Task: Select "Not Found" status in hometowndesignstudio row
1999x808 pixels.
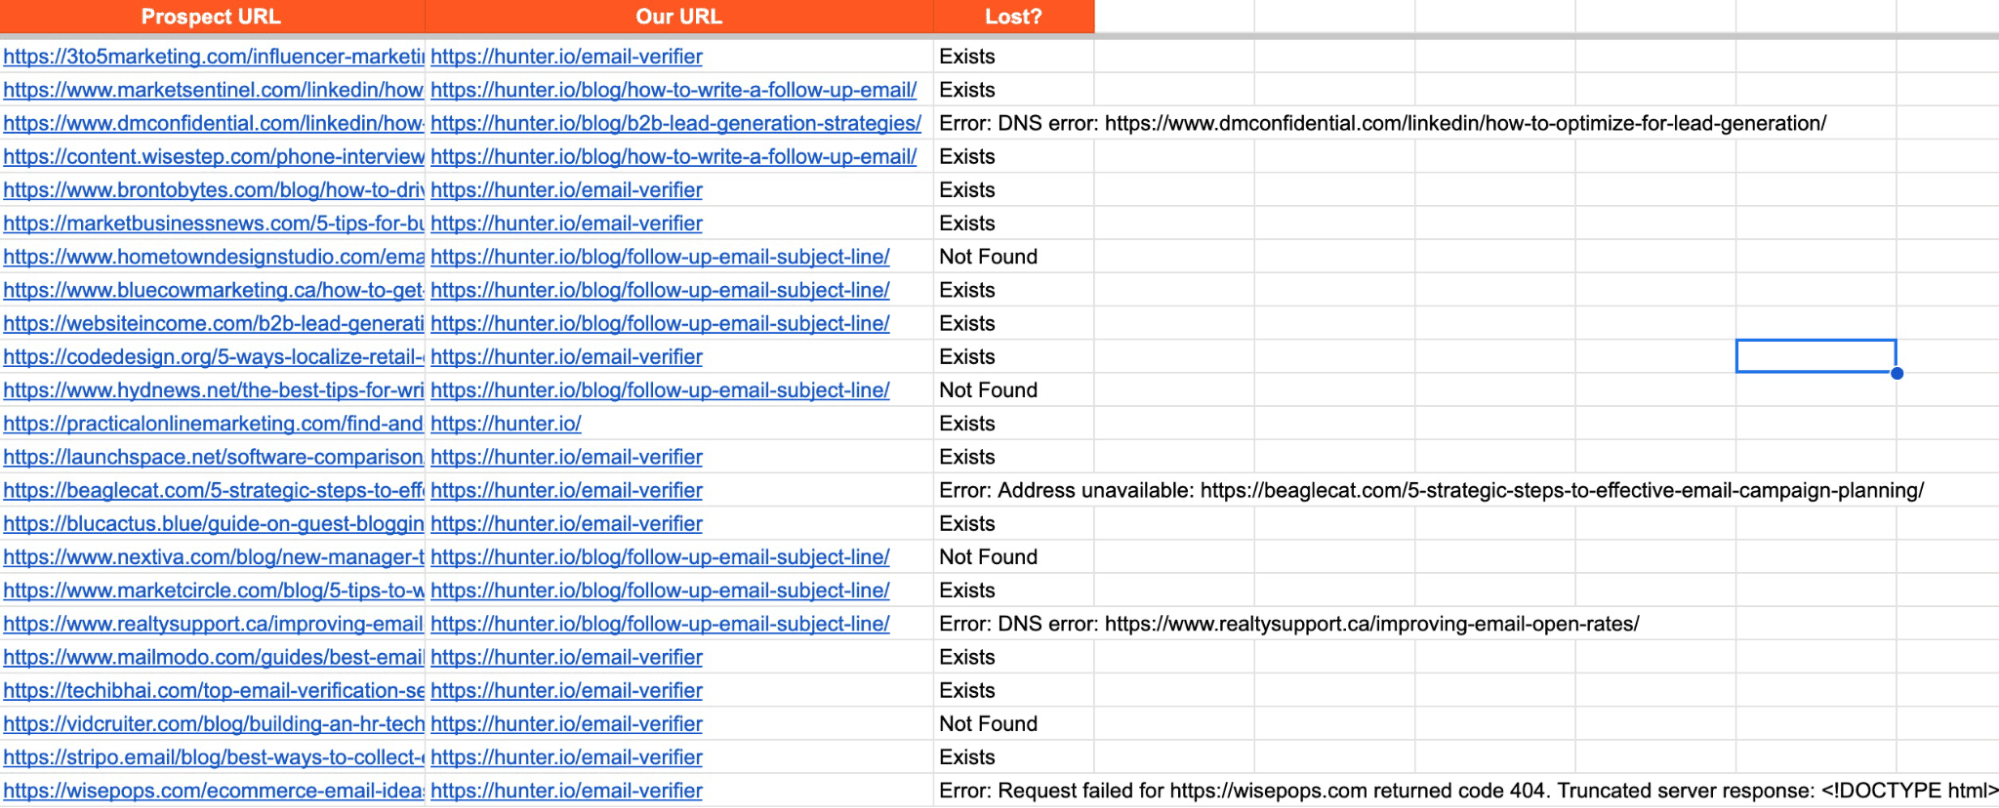Action: click(x=988, y=257)
